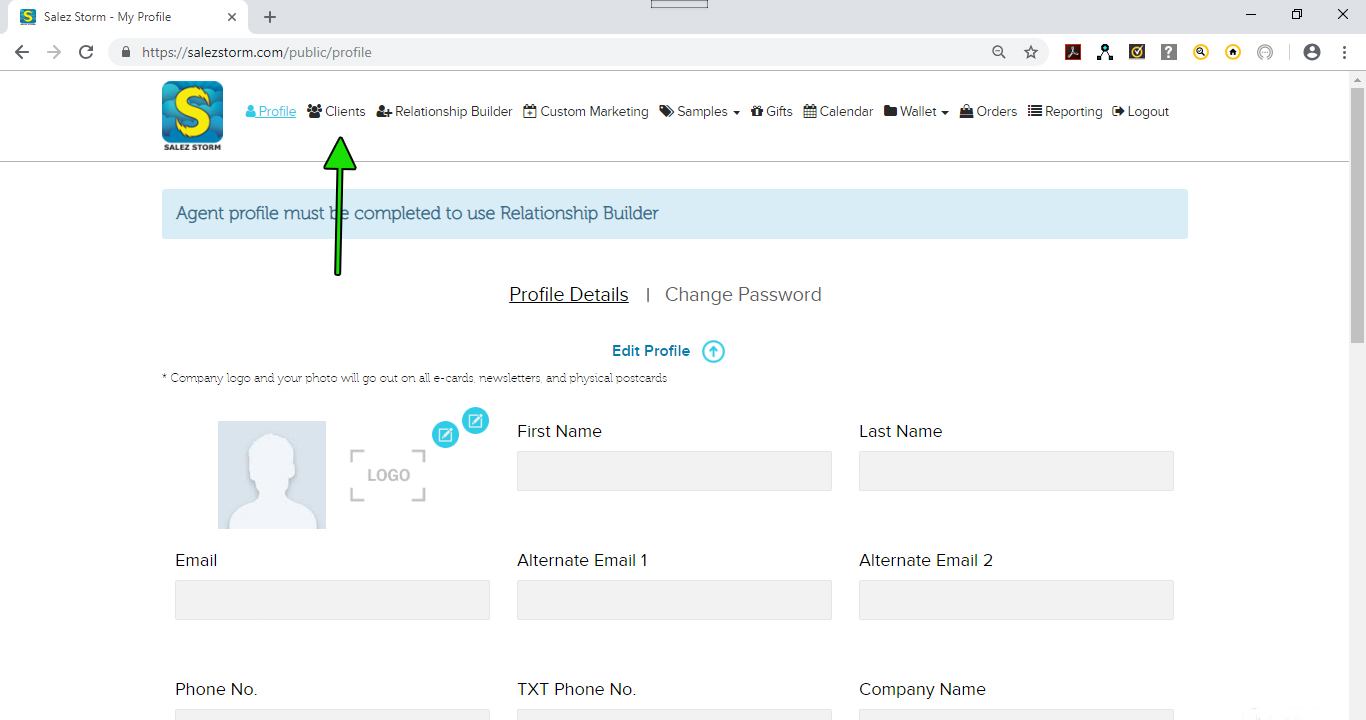Click the Logout link

pos(1140,112)
